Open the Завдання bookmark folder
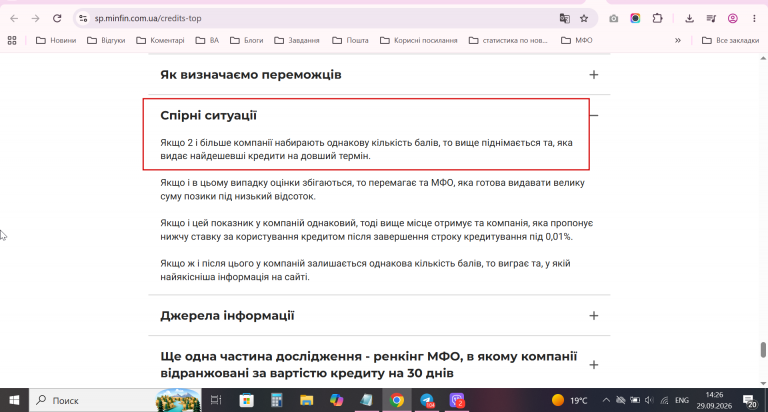The width and height of the screenshot is (768, 412). [x=297, y=40]
